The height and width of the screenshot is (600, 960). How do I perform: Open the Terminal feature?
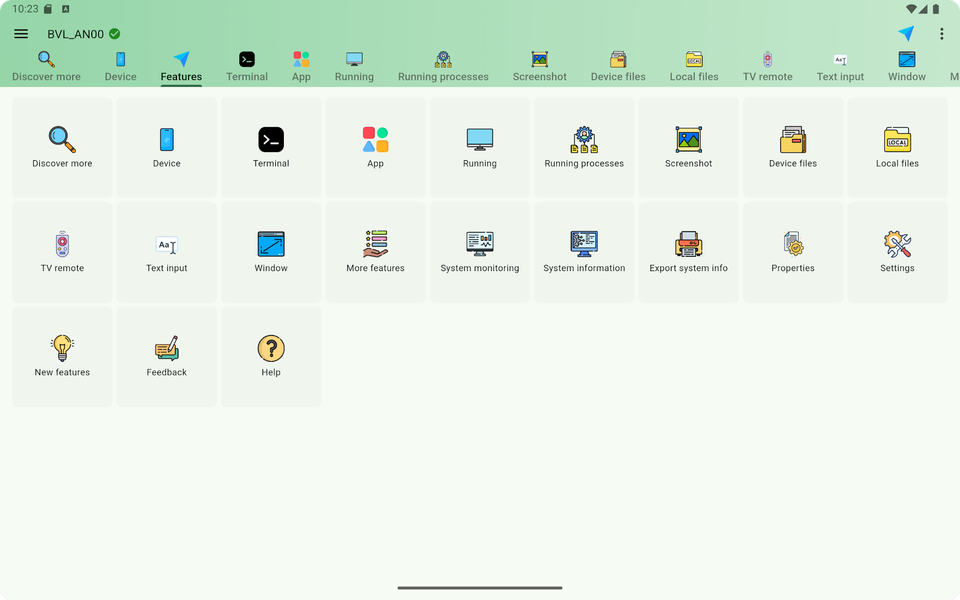click(x=270, y=147)
